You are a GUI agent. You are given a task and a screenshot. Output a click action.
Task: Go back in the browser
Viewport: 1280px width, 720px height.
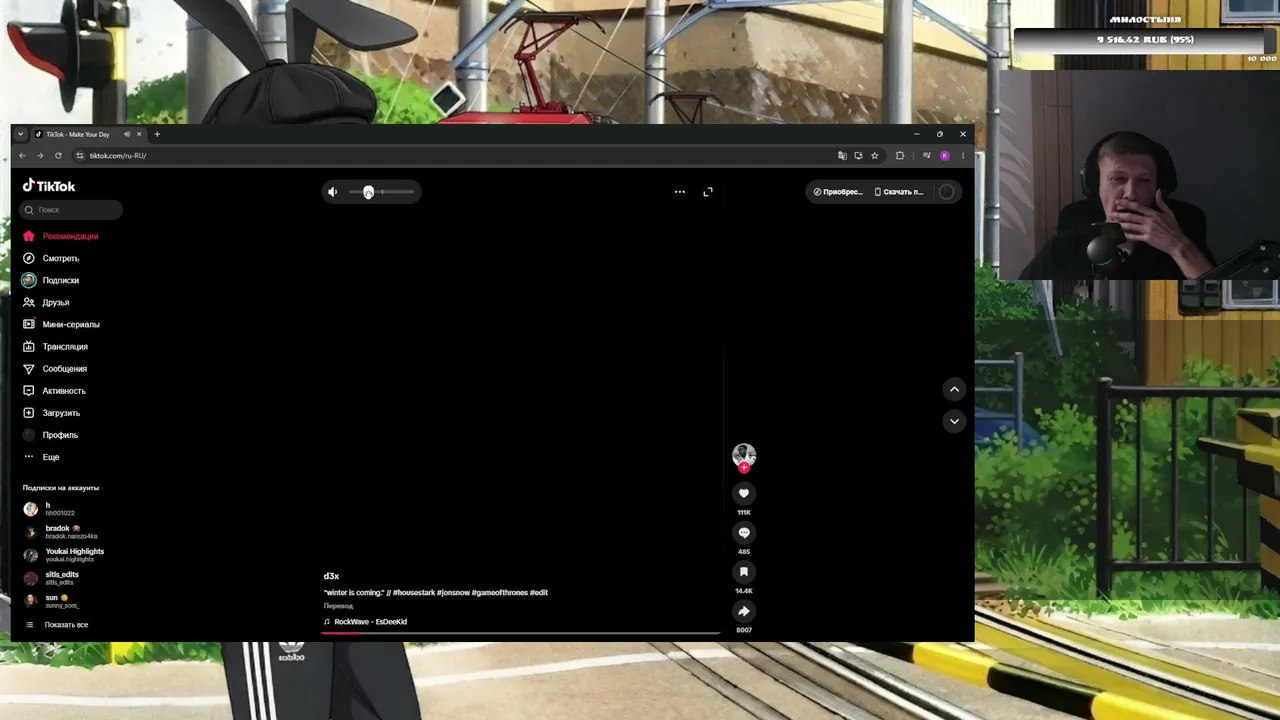[x=22, y=156]
